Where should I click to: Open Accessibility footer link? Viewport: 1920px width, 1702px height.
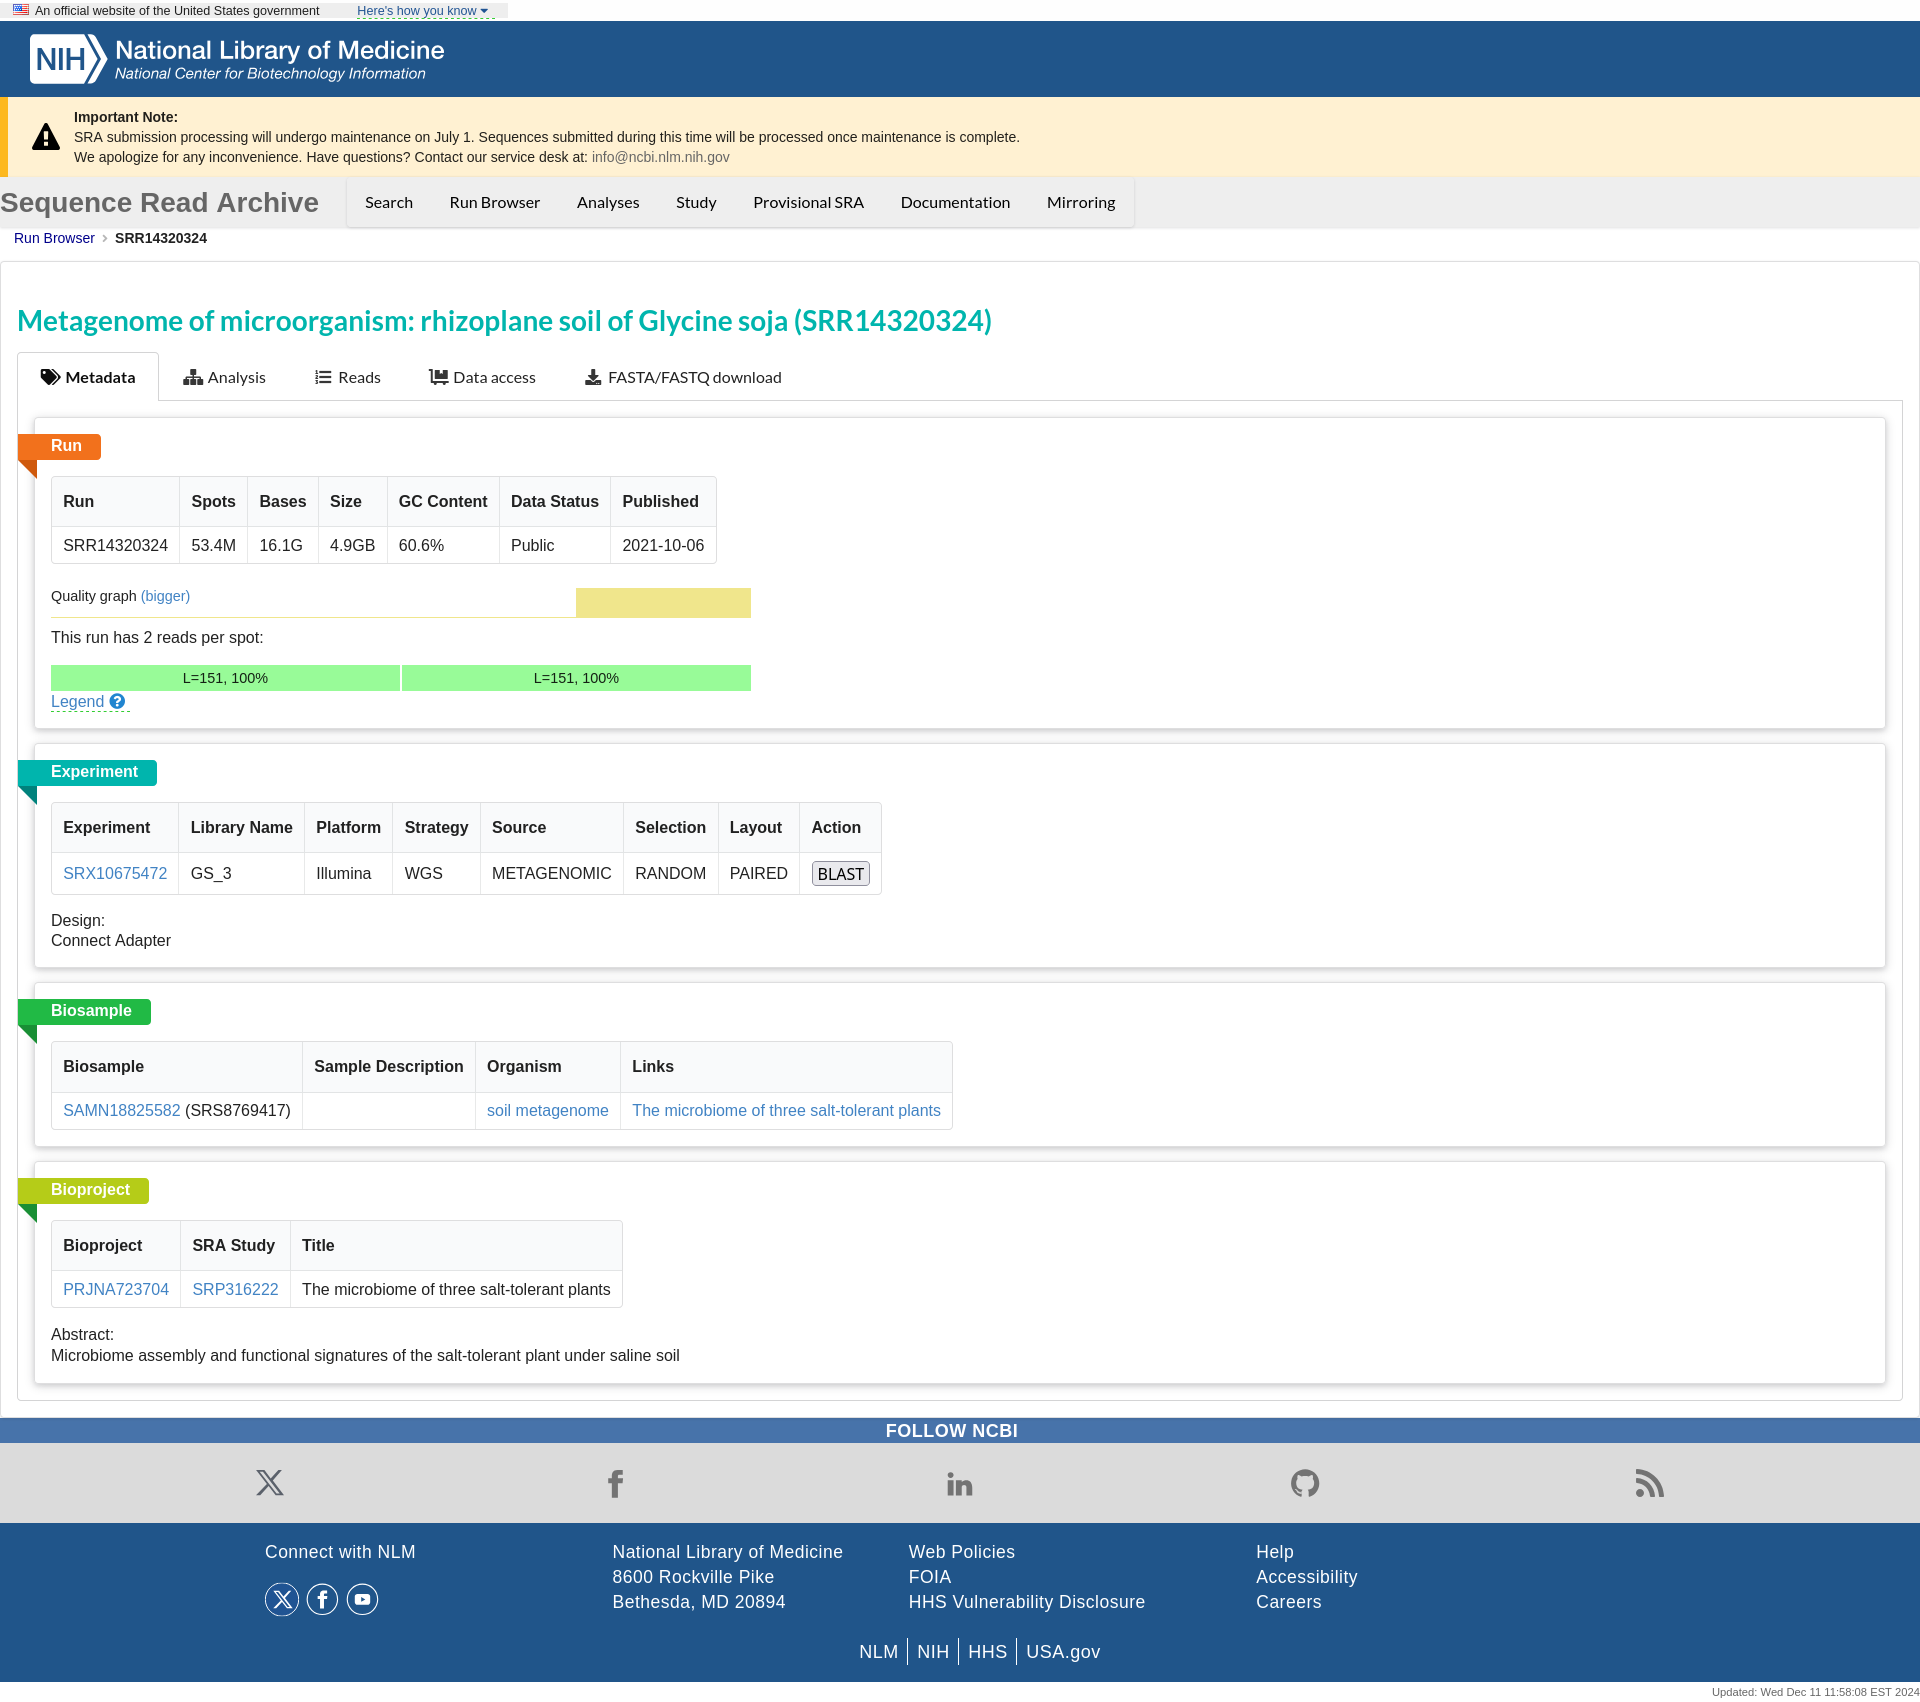(1306, 1577)
